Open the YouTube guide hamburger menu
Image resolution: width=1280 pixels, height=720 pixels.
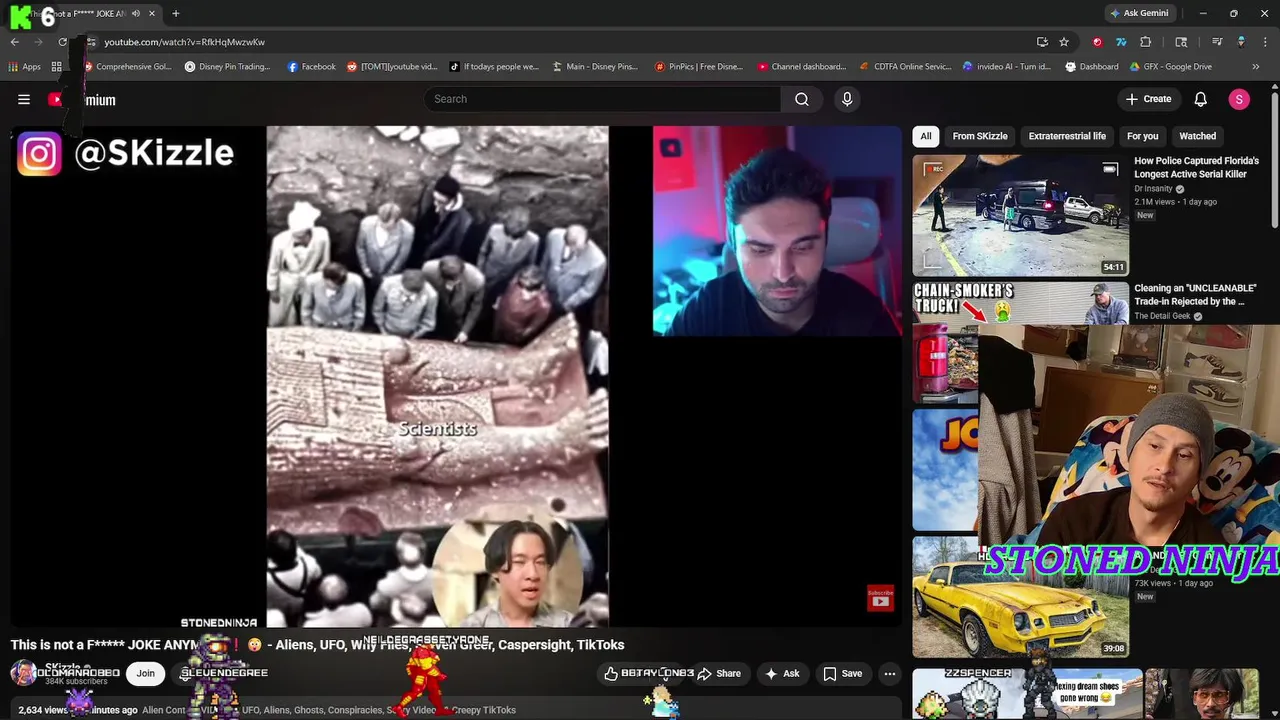click(24, 99)
